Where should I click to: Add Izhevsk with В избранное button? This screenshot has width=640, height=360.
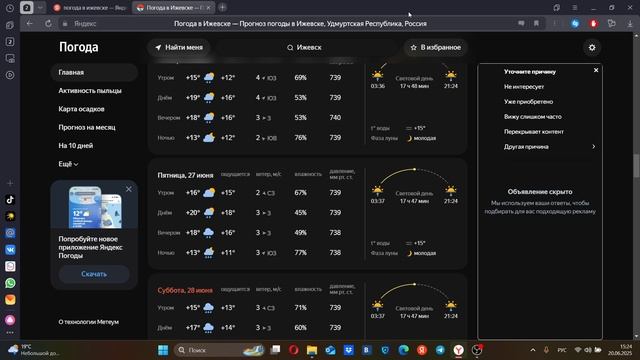[436, 47]
